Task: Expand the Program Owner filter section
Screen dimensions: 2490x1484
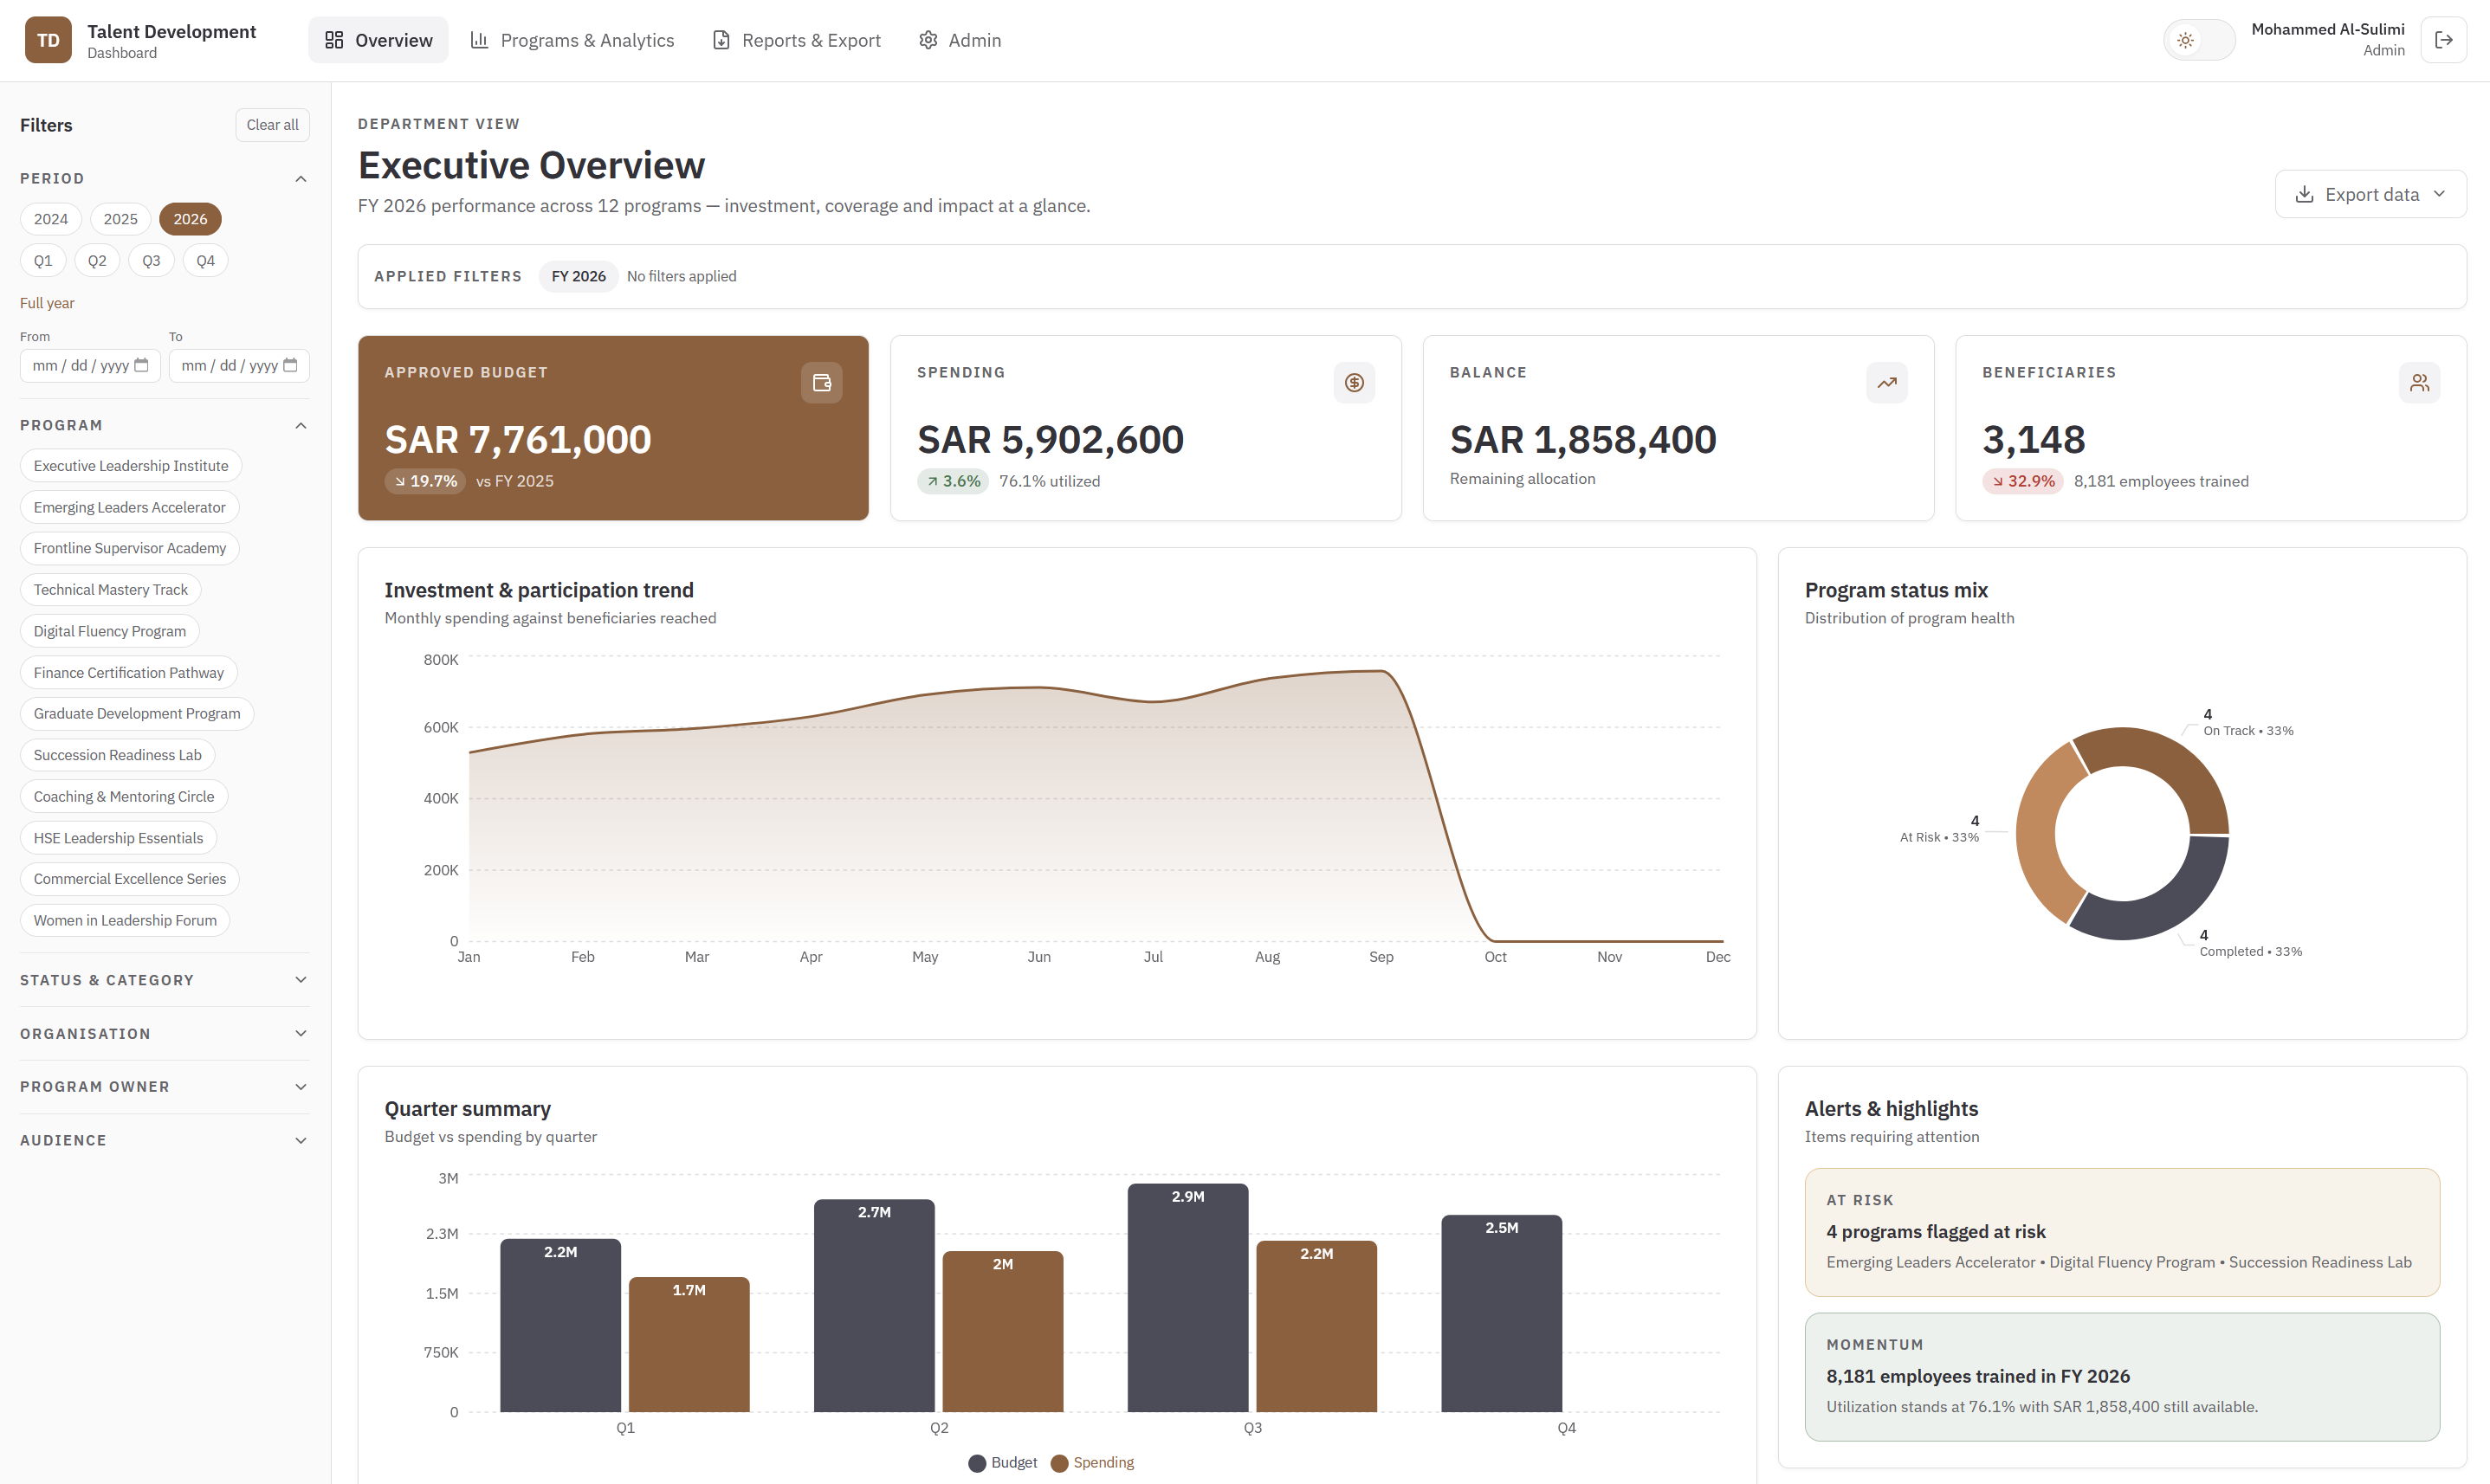Action: pos(164,1087)
